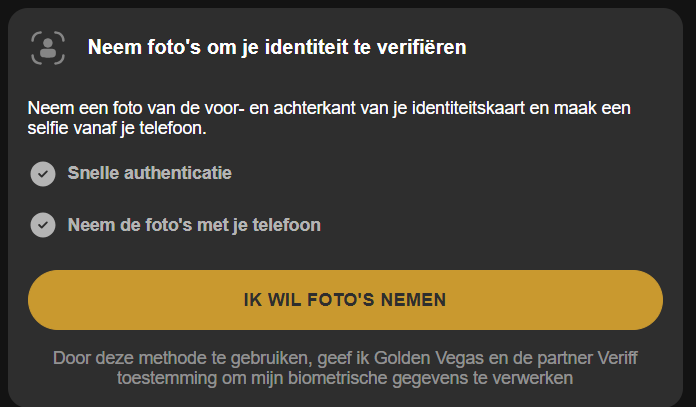The width and height of the screenshot is (696, 407).
Task: Click the checkmark icon beside Neem de foto's met je telefoon
Action: (43, 225)
